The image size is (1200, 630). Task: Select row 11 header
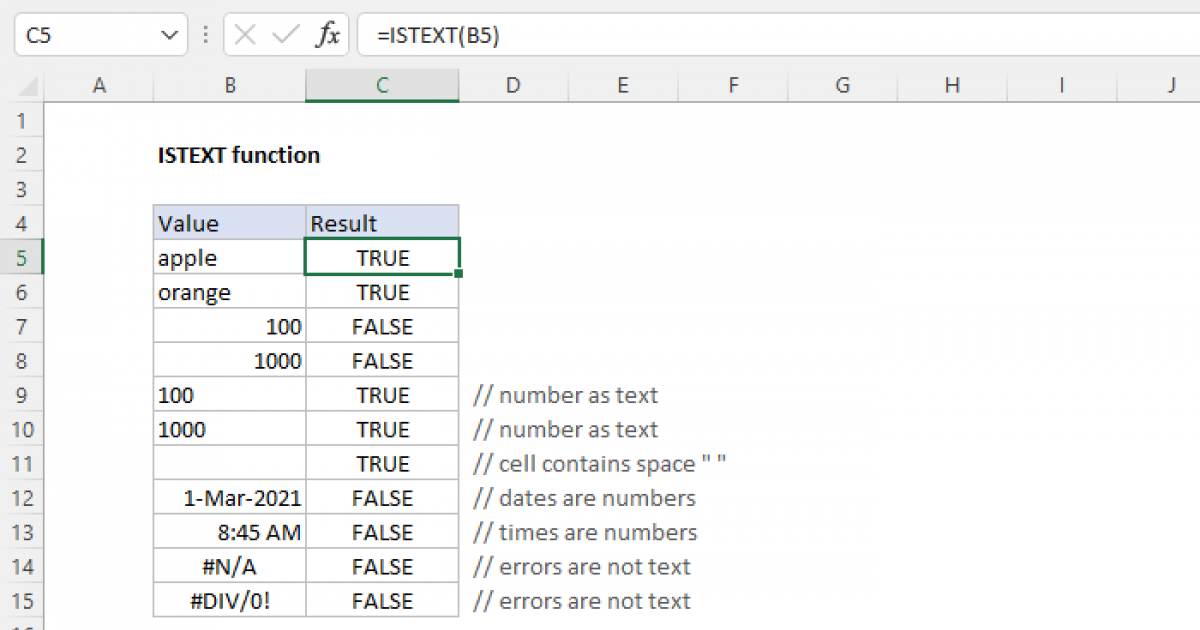[x=23, y=464]
